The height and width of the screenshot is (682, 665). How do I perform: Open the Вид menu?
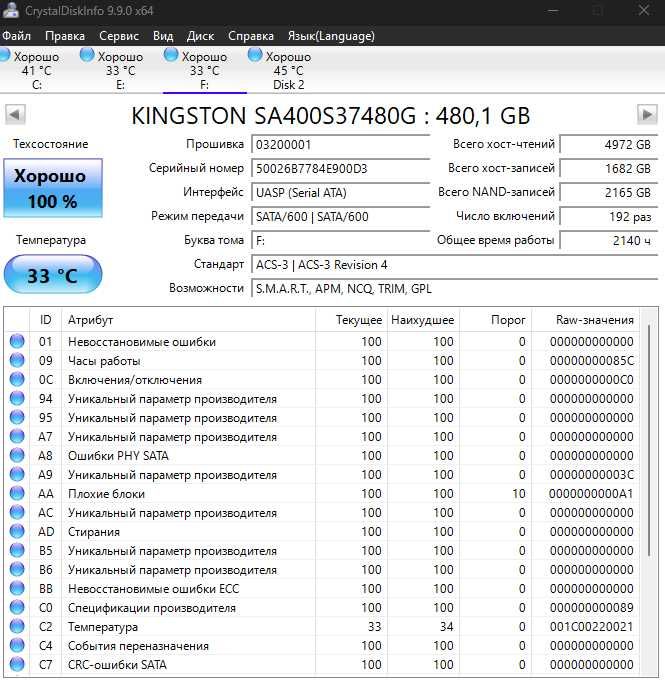pos(163,36)
